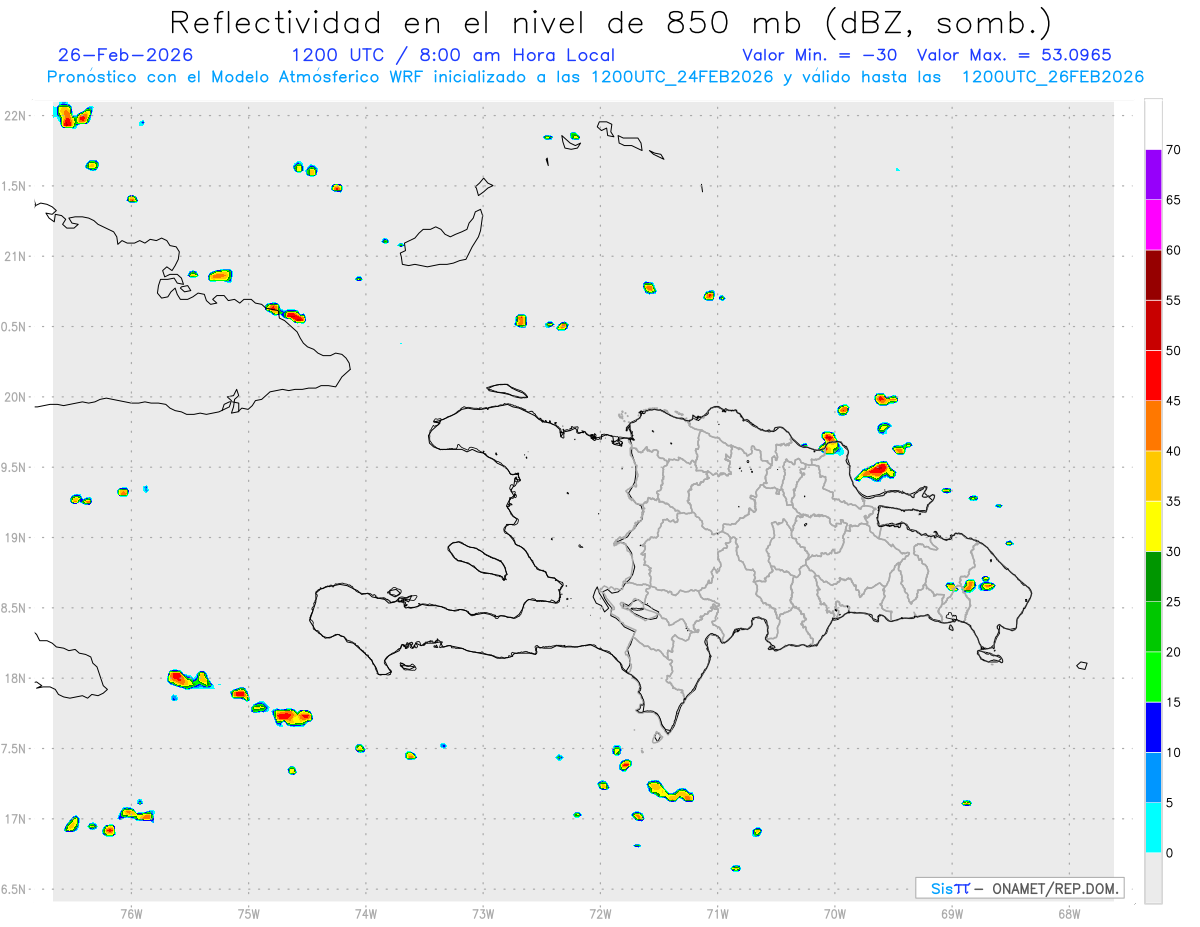Click the '65' tick on the color scale
The image size is (1200, 927).
click(1173, 200)
